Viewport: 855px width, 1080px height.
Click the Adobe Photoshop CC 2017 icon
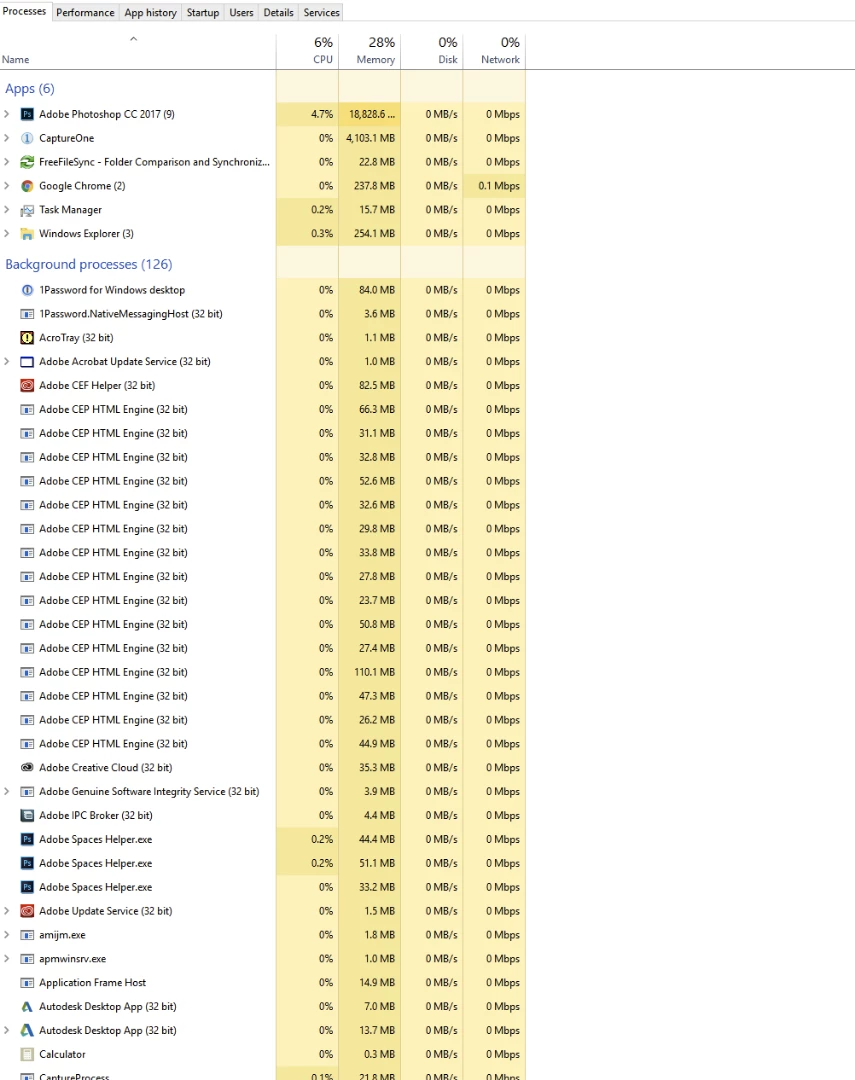coord(27,114)
